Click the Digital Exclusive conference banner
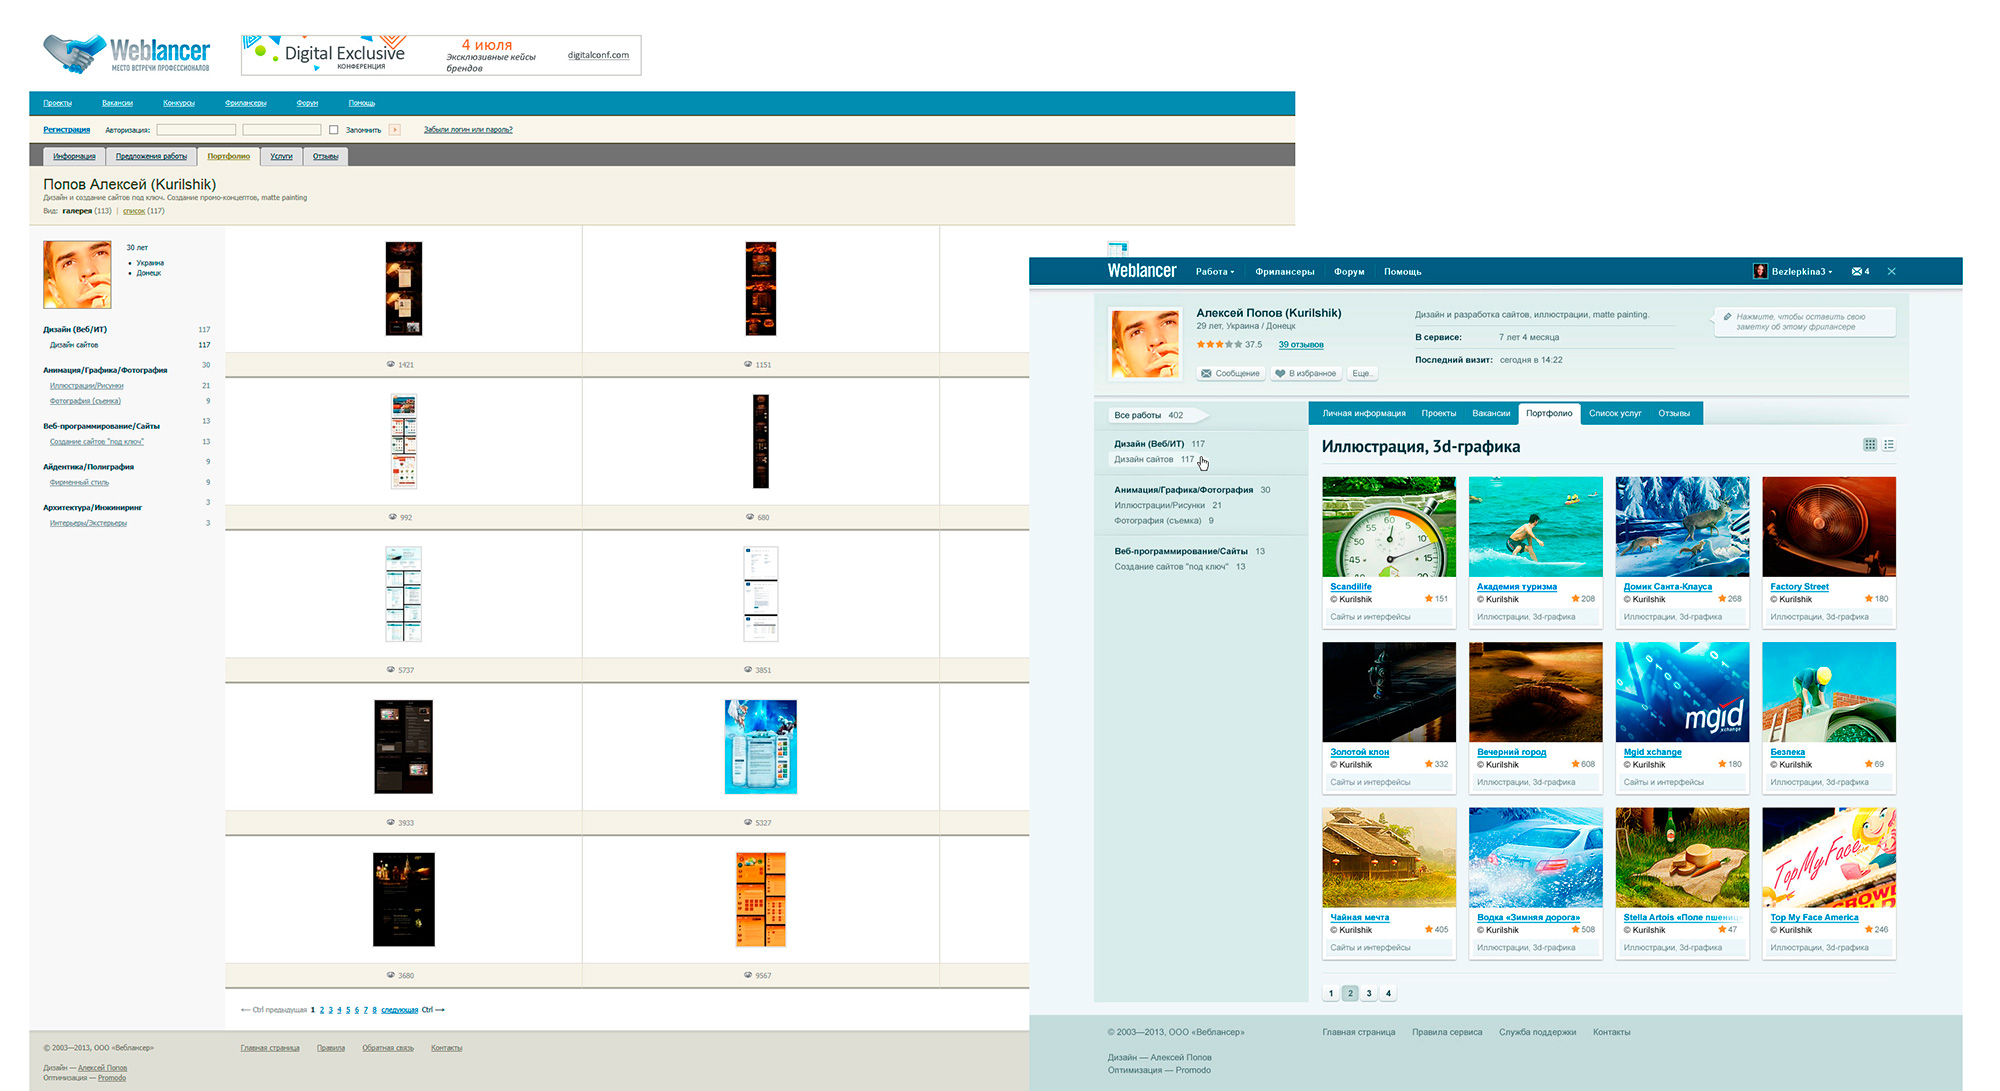Viewport: 2000px width, 1091px height. (x=441, y=55)
